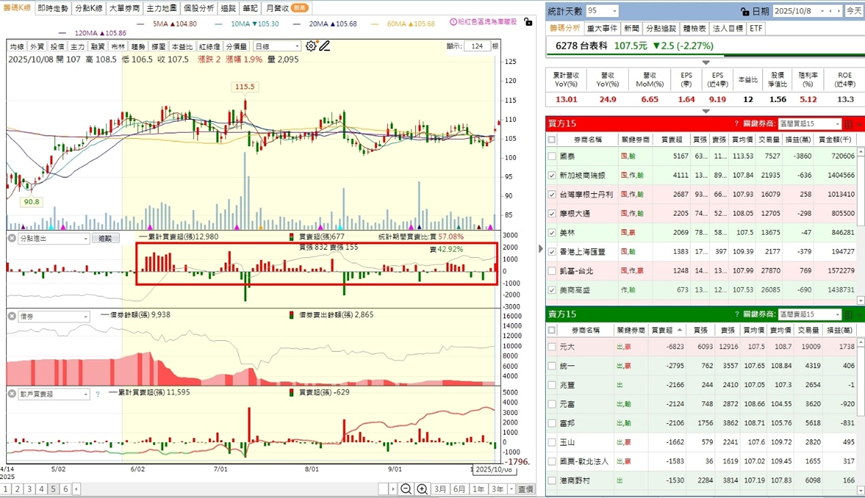
Task: Go to previous date arrow
Action: point(831,11)
